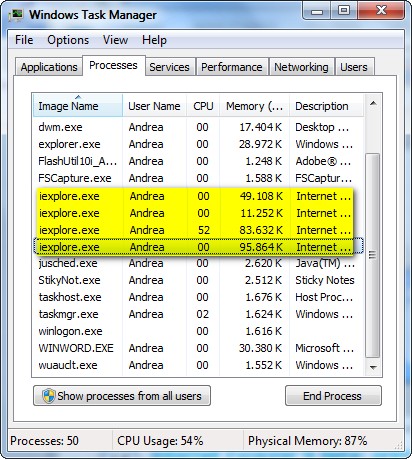This screenshot has height=459, width=412.
Task: Switch to the Applications tab
Action: [49, 67]
